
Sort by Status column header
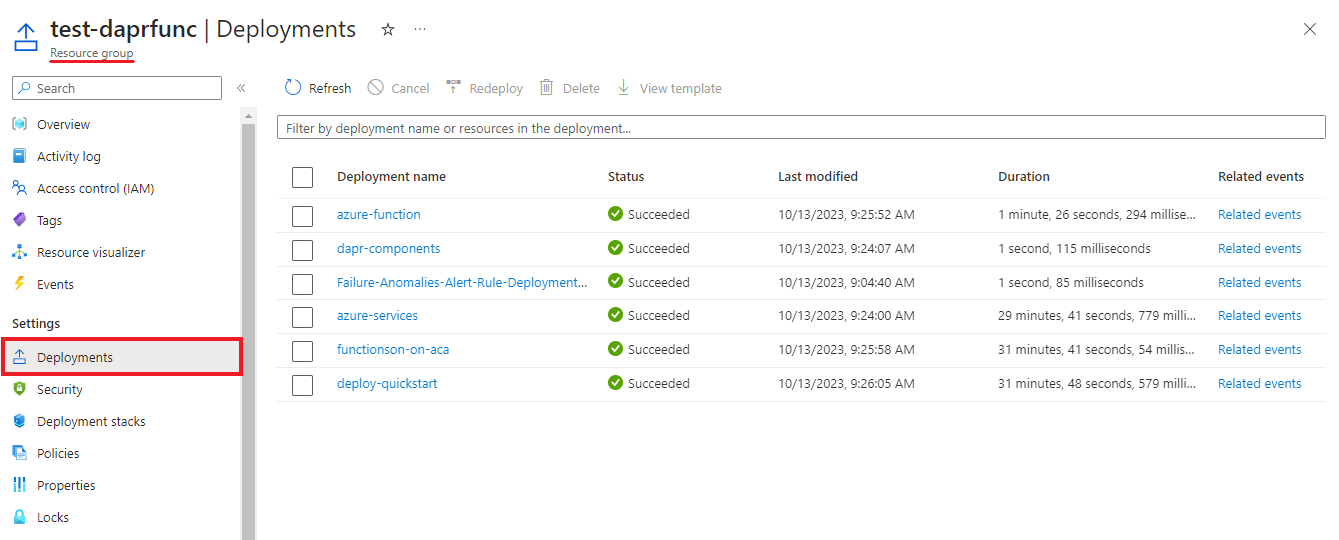click(x=626, y=176)
